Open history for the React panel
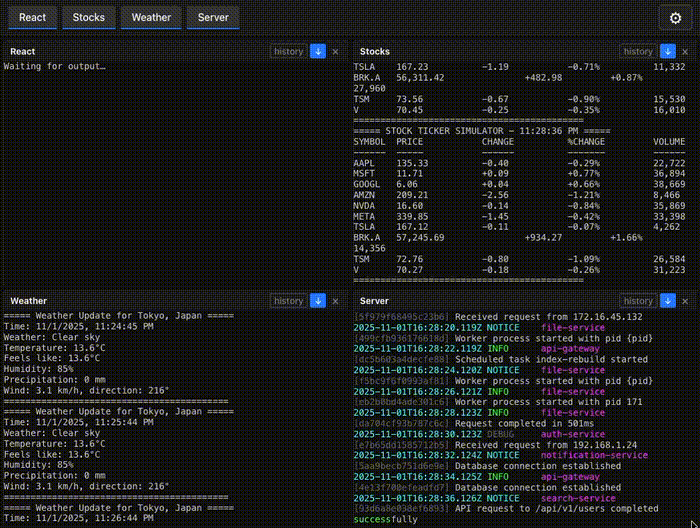 tap(288, 51)
